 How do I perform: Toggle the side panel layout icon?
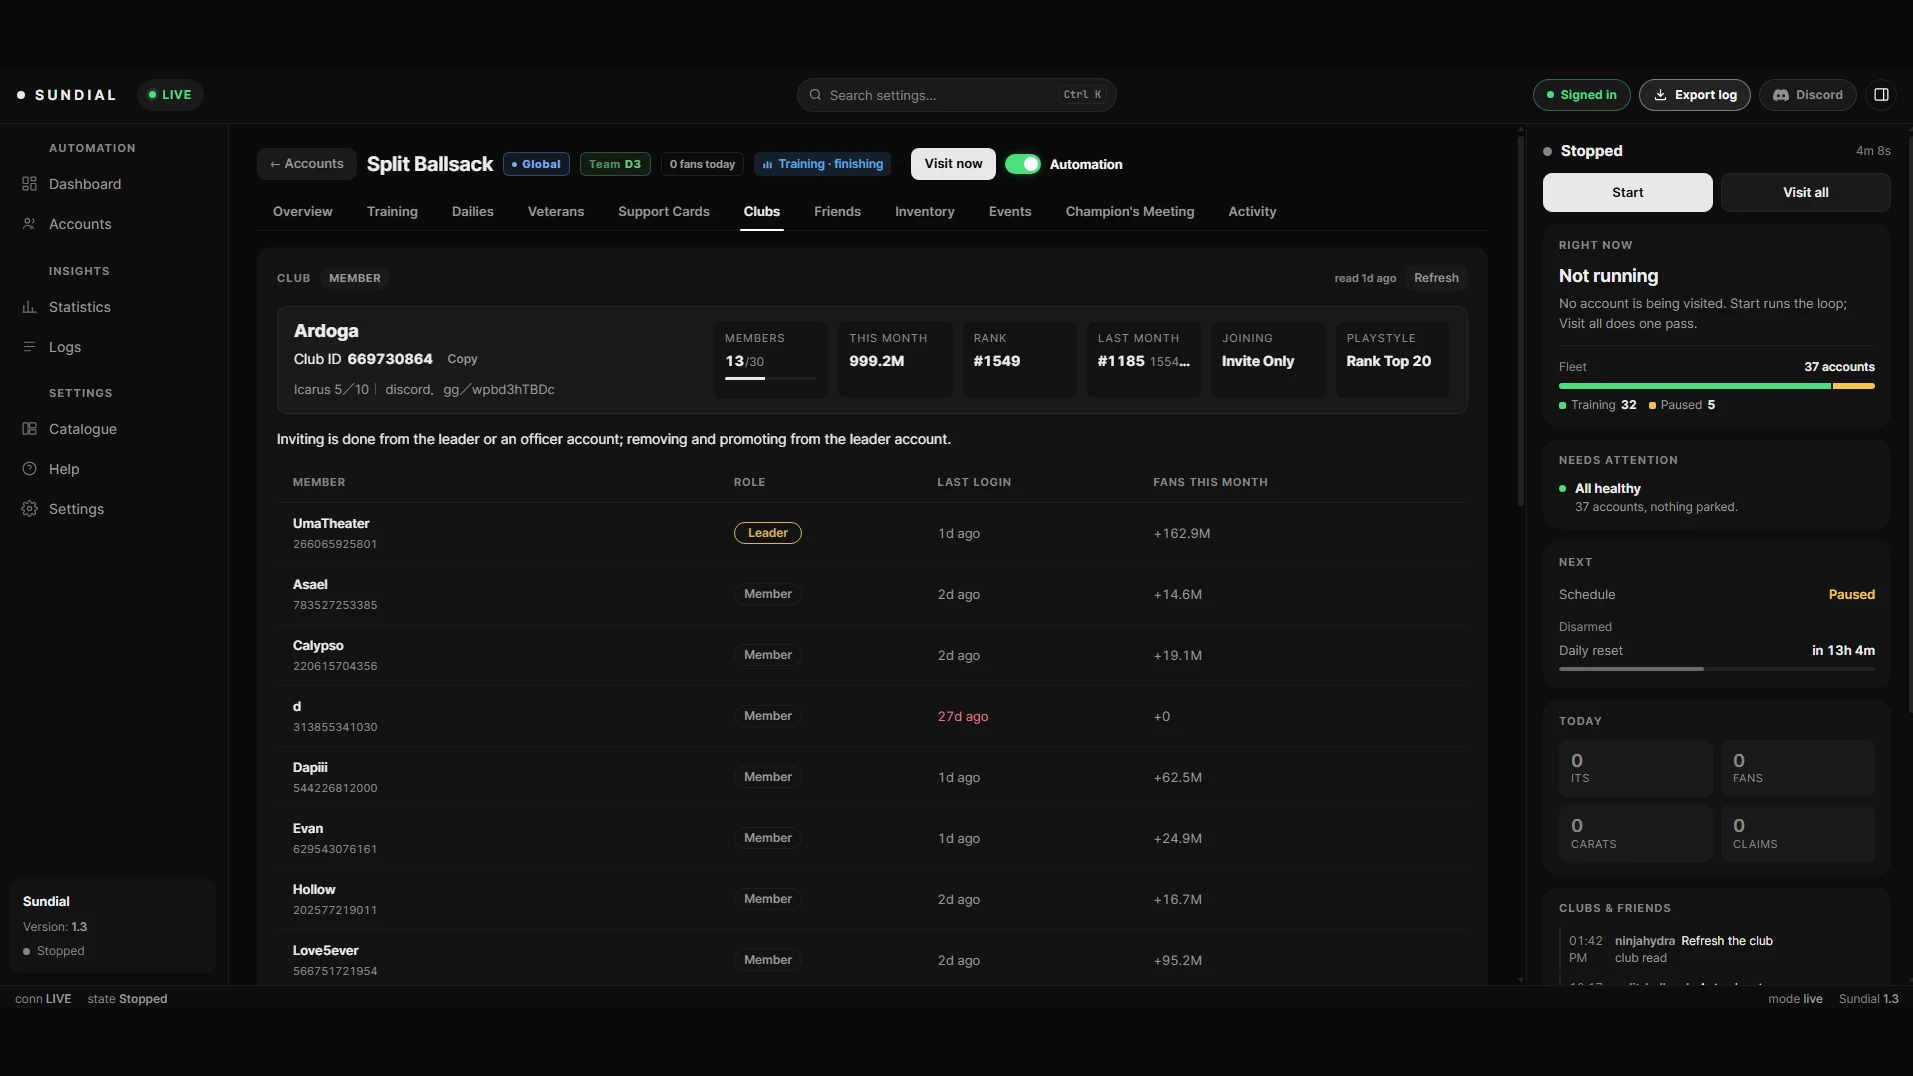1881,95
